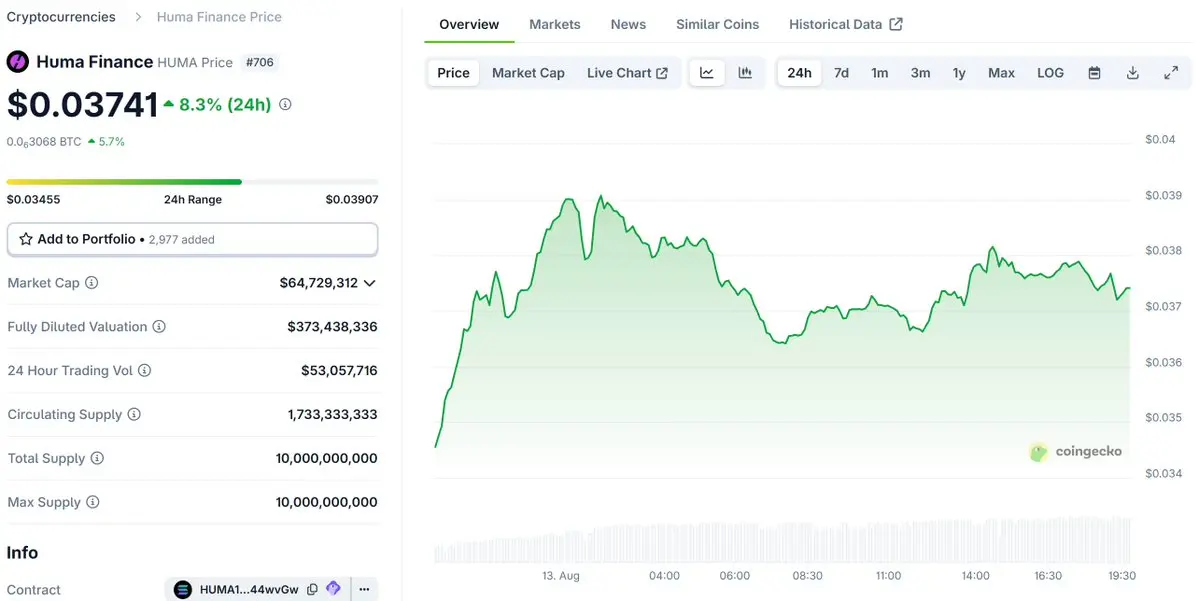The height and width of the screenshot is (601, 1199).
Task: Expand the chart to fullscreen
Action: [x=1171, y=73]
